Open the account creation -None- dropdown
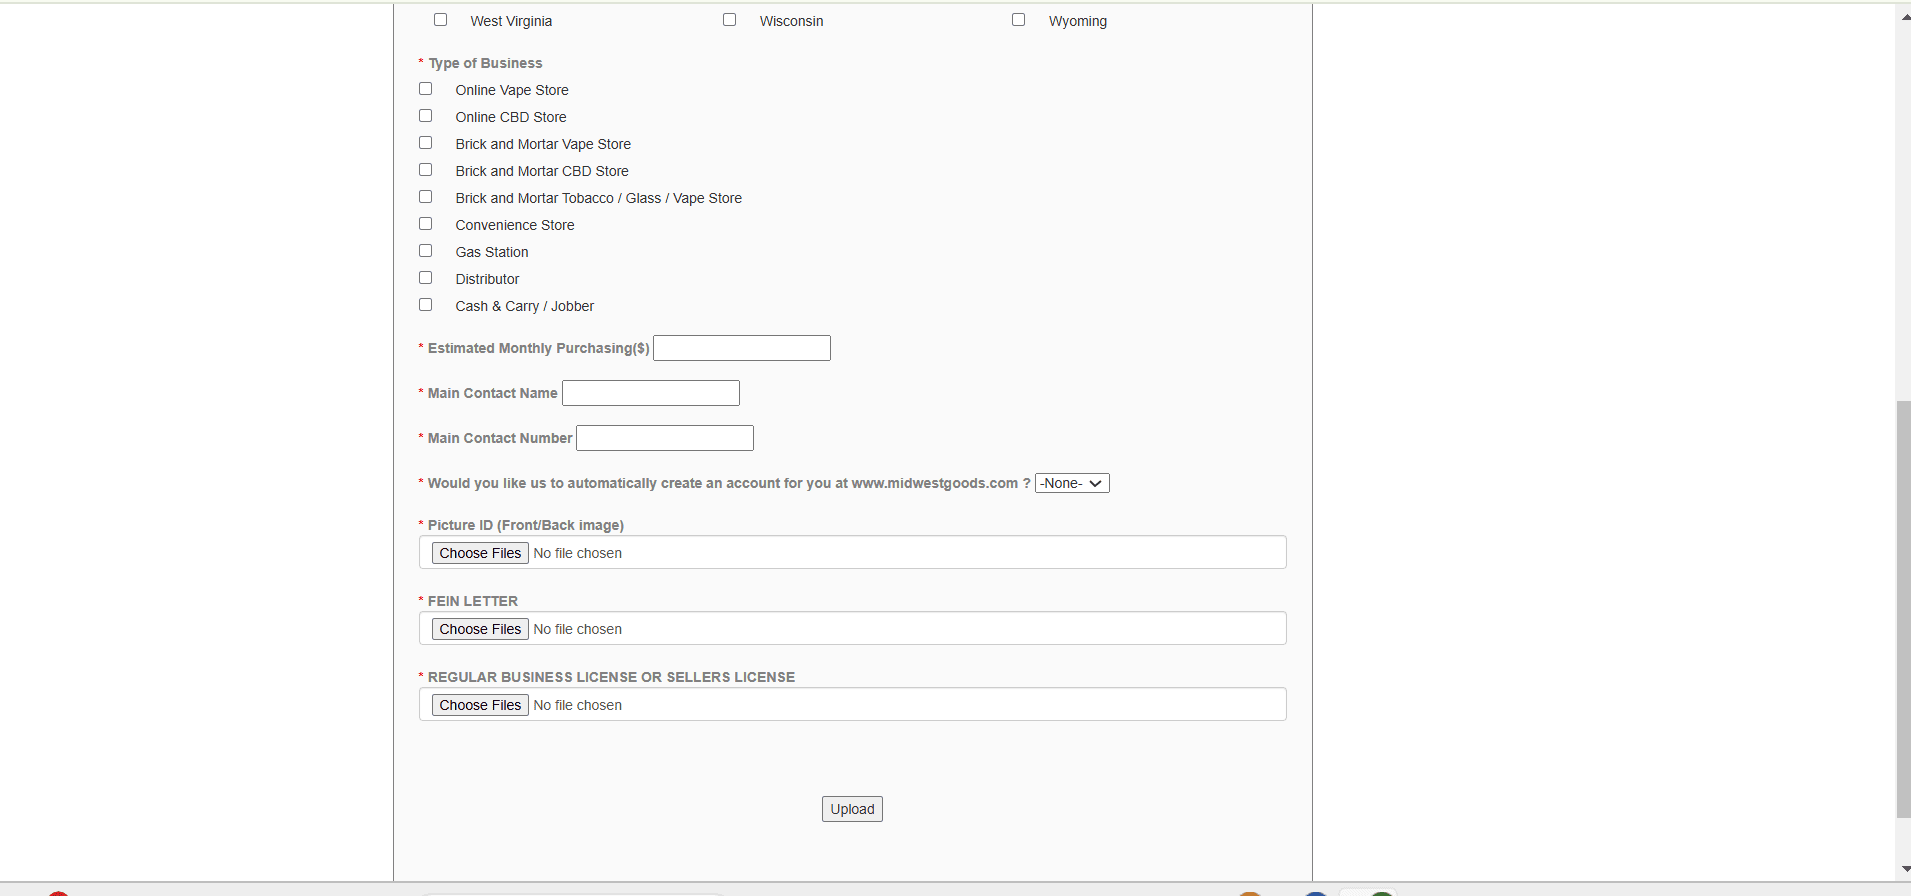The height and width of the screenshot is (896, 1911). click(1072, 483)
